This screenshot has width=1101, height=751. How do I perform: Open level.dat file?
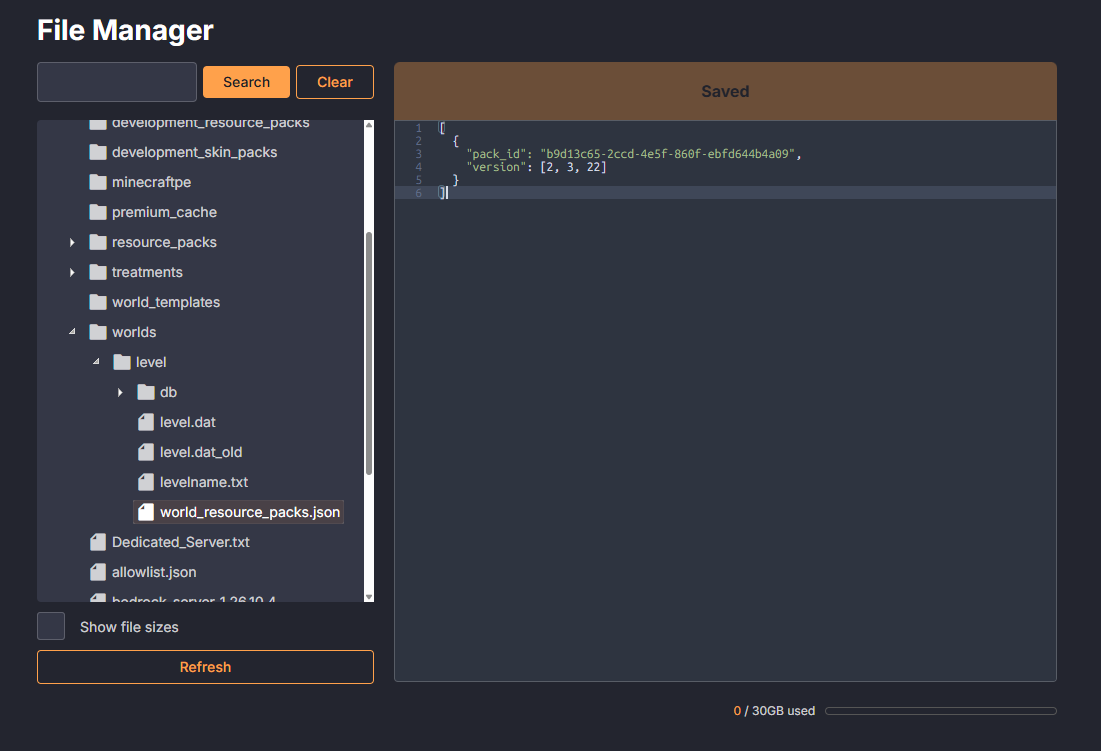coord(187,423)
